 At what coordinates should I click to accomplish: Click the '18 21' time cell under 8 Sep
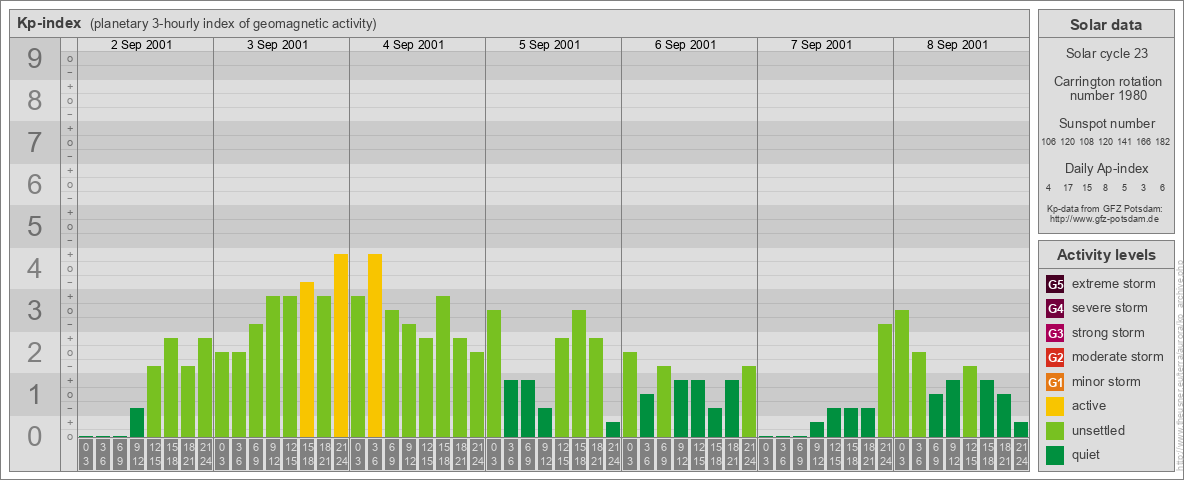point(1004,455)
